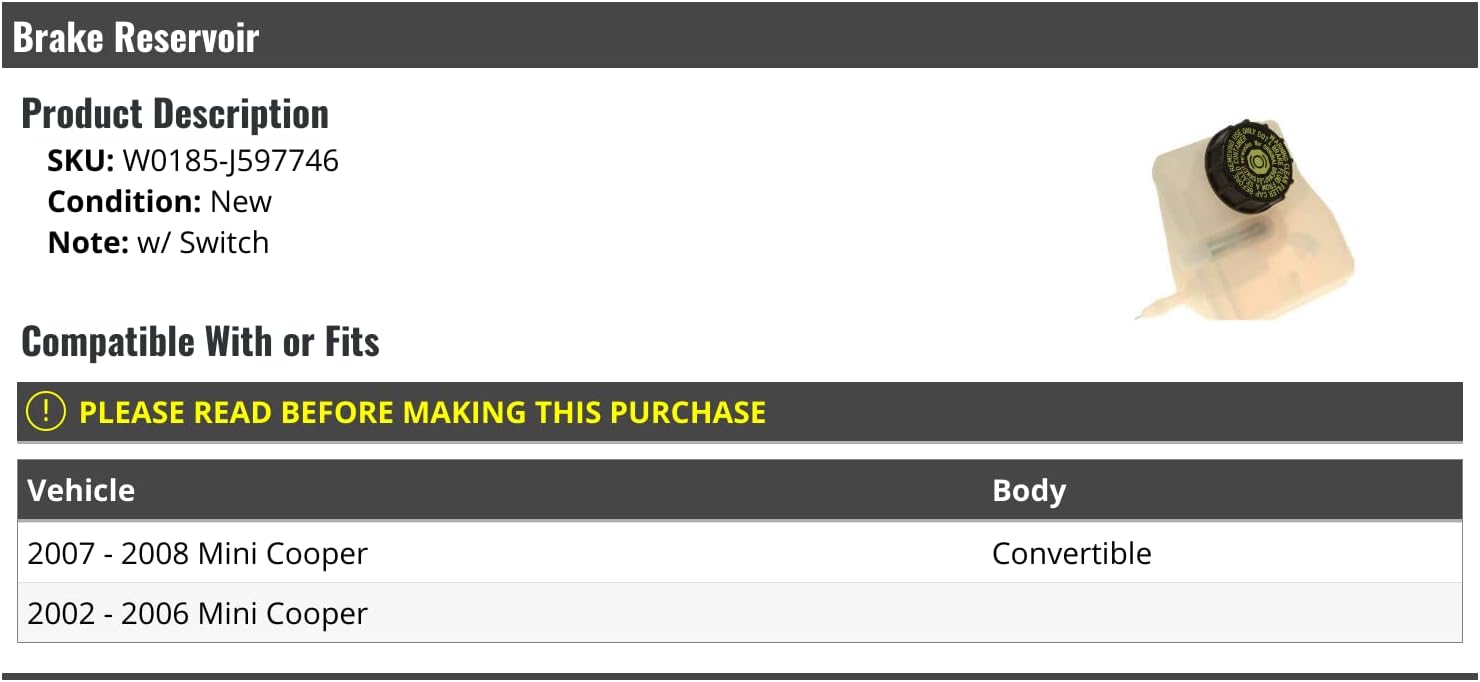Click the Body column header
The width and height of the screenshot is (1480, 682).
coord(1028,490)
